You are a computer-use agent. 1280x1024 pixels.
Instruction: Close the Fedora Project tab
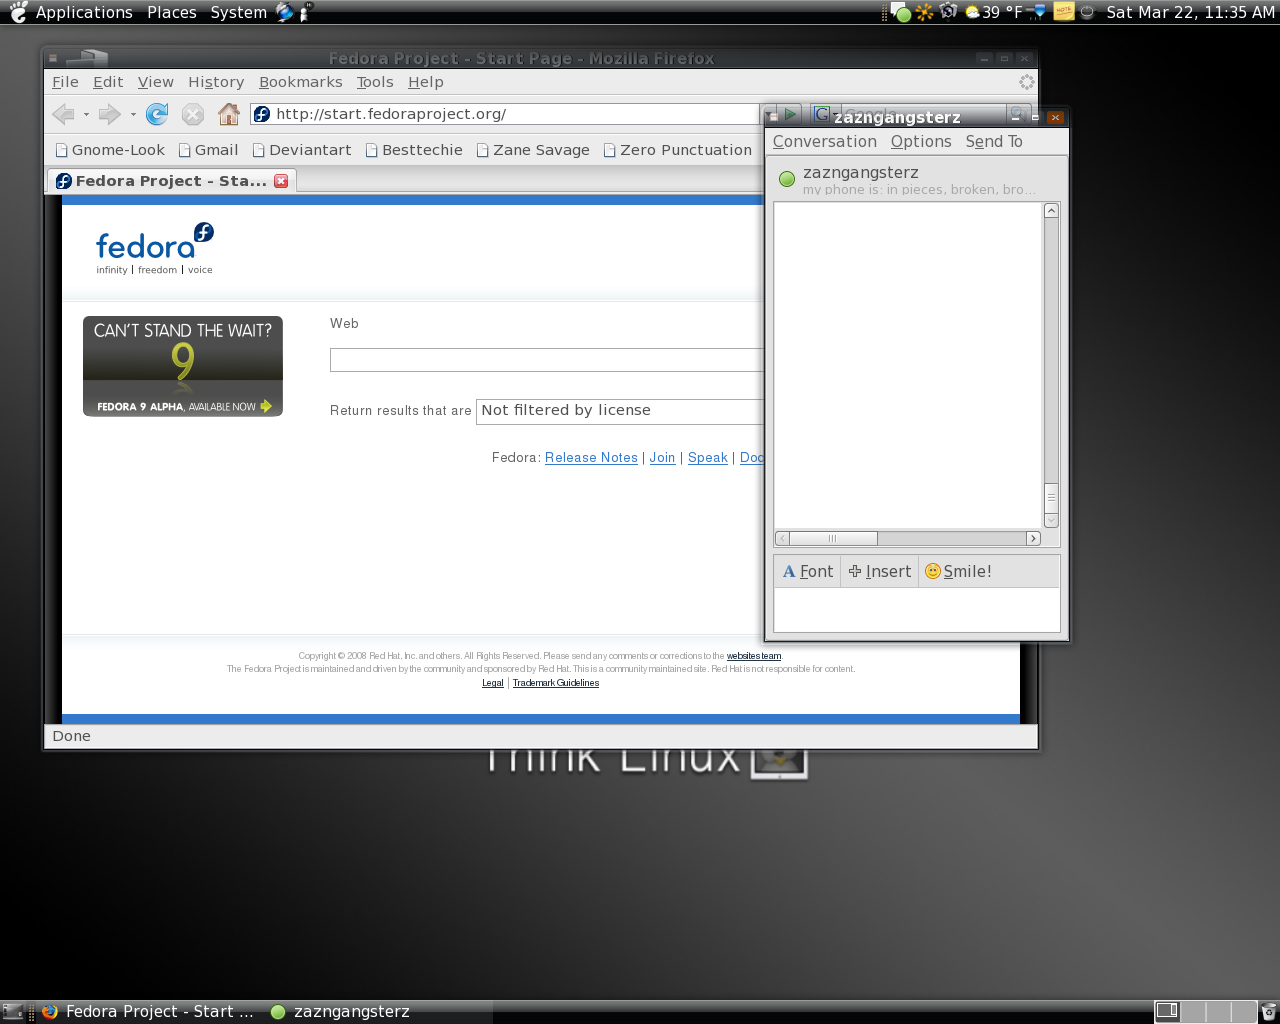281,181
